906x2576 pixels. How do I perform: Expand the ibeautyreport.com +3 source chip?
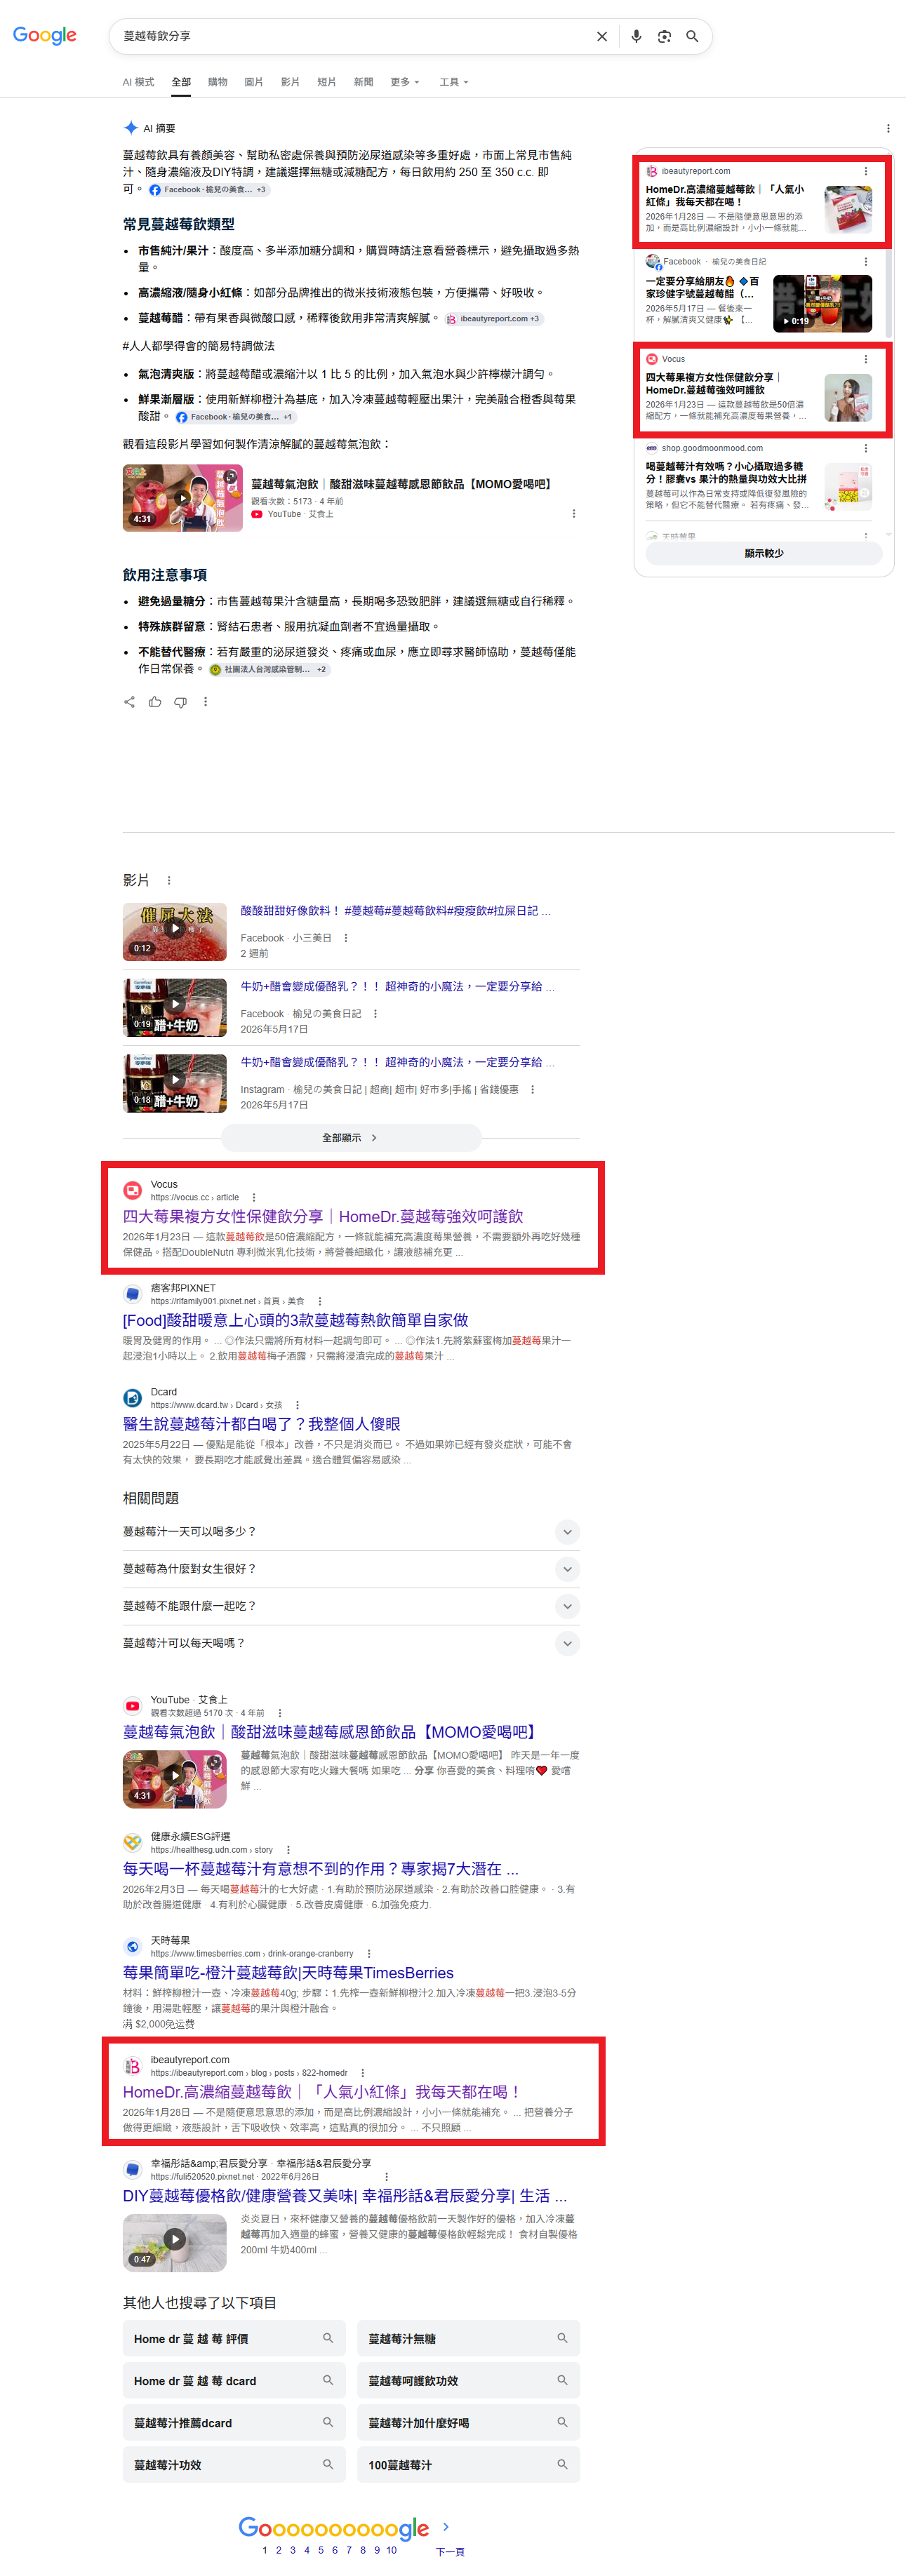494,319
